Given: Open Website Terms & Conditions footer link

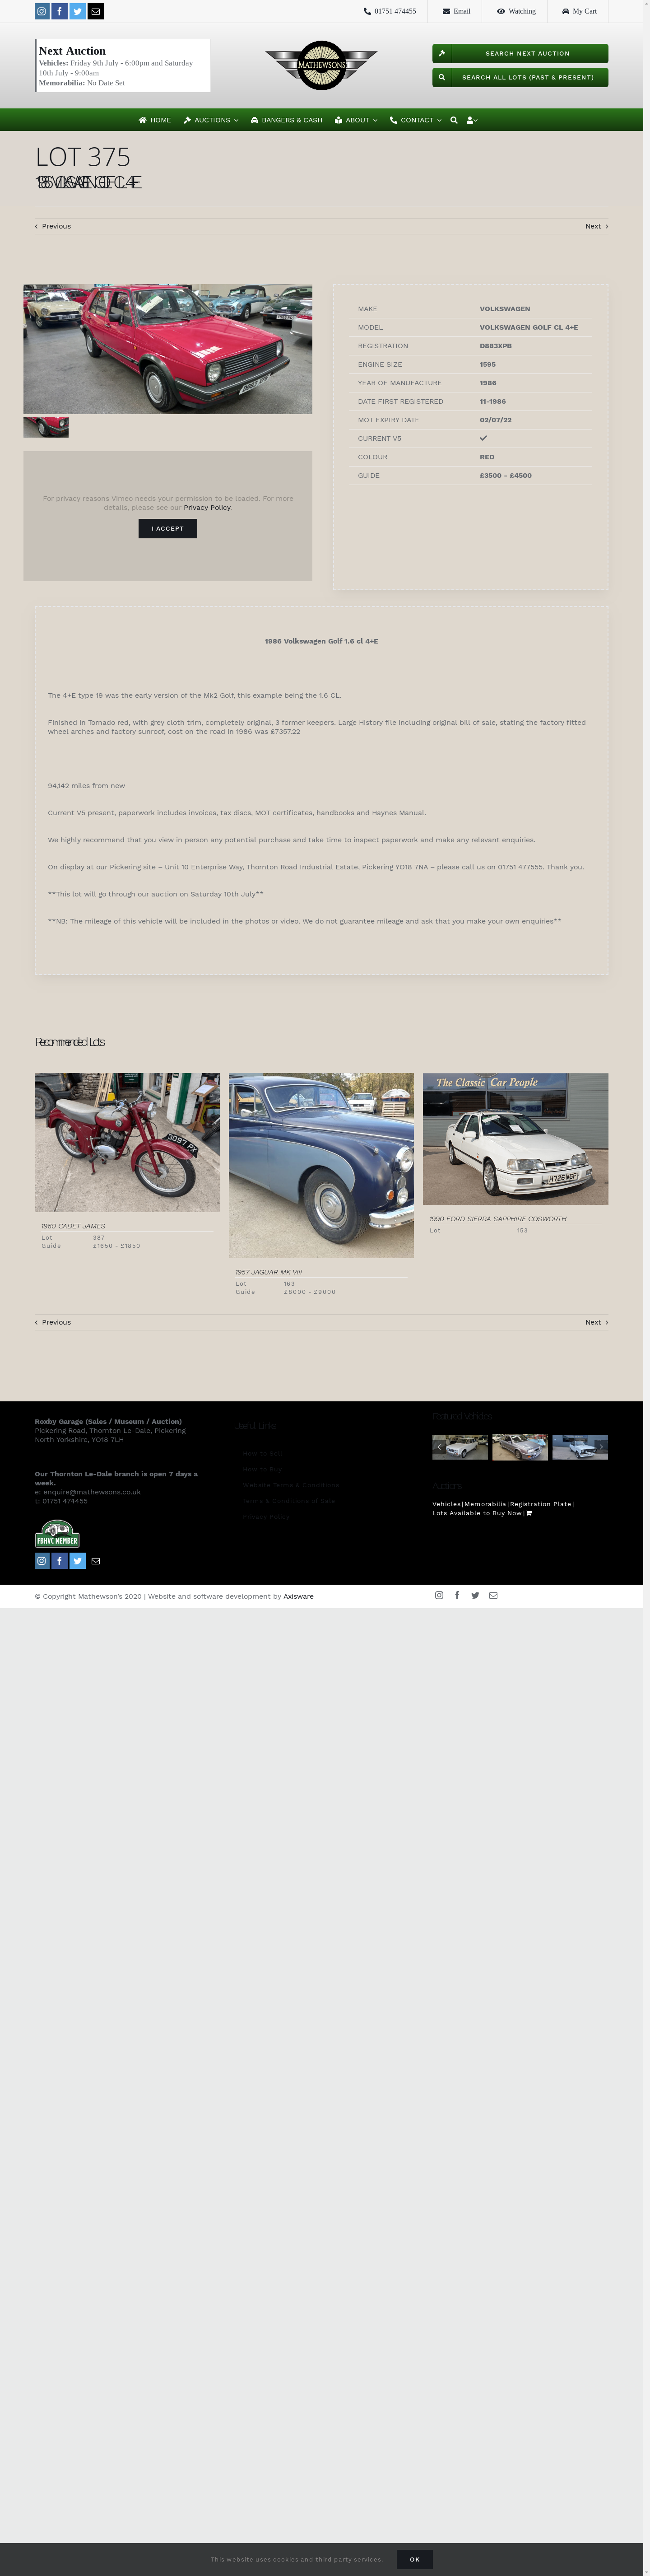Looking at the screenshot, I should (x=291, y=1485).
